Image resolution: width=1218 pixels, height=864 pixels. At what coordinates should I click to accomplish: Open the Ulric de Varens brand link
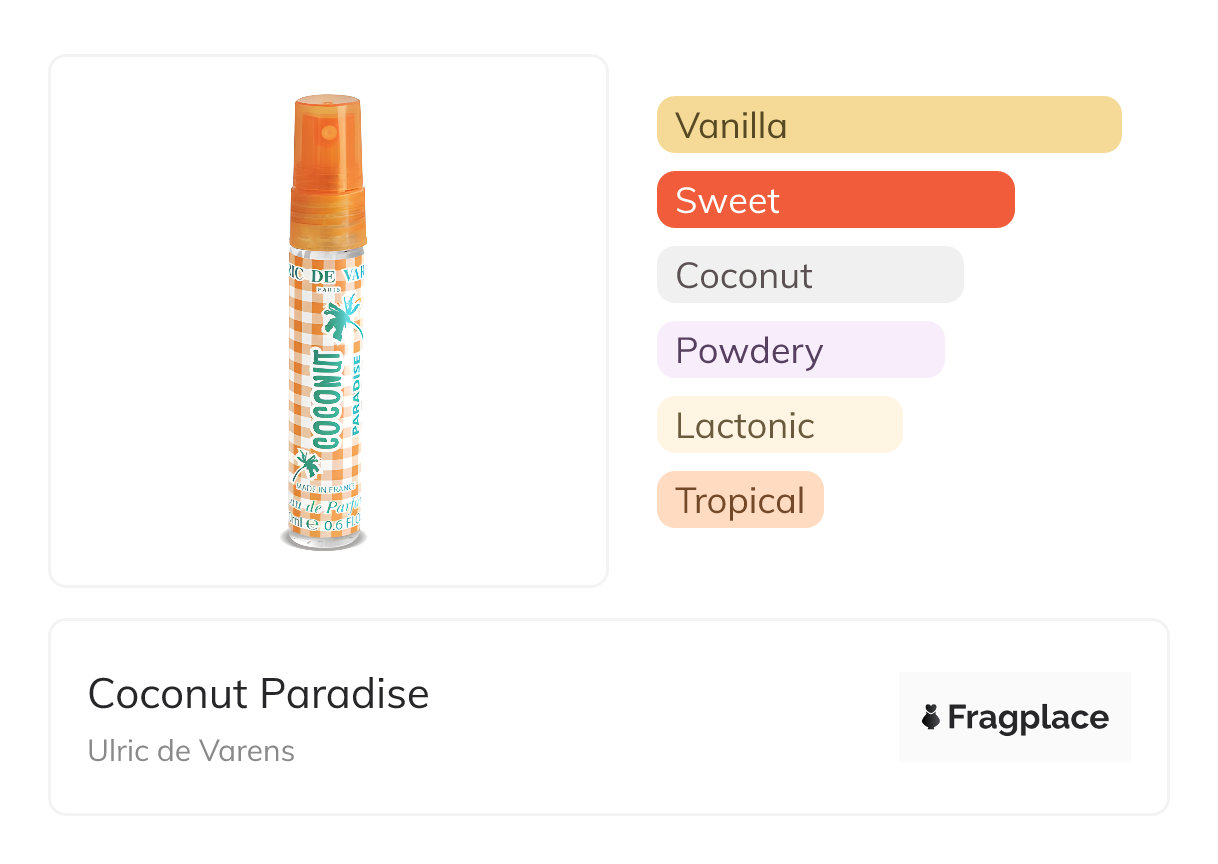pyautogui.click(x=191, y=751)
